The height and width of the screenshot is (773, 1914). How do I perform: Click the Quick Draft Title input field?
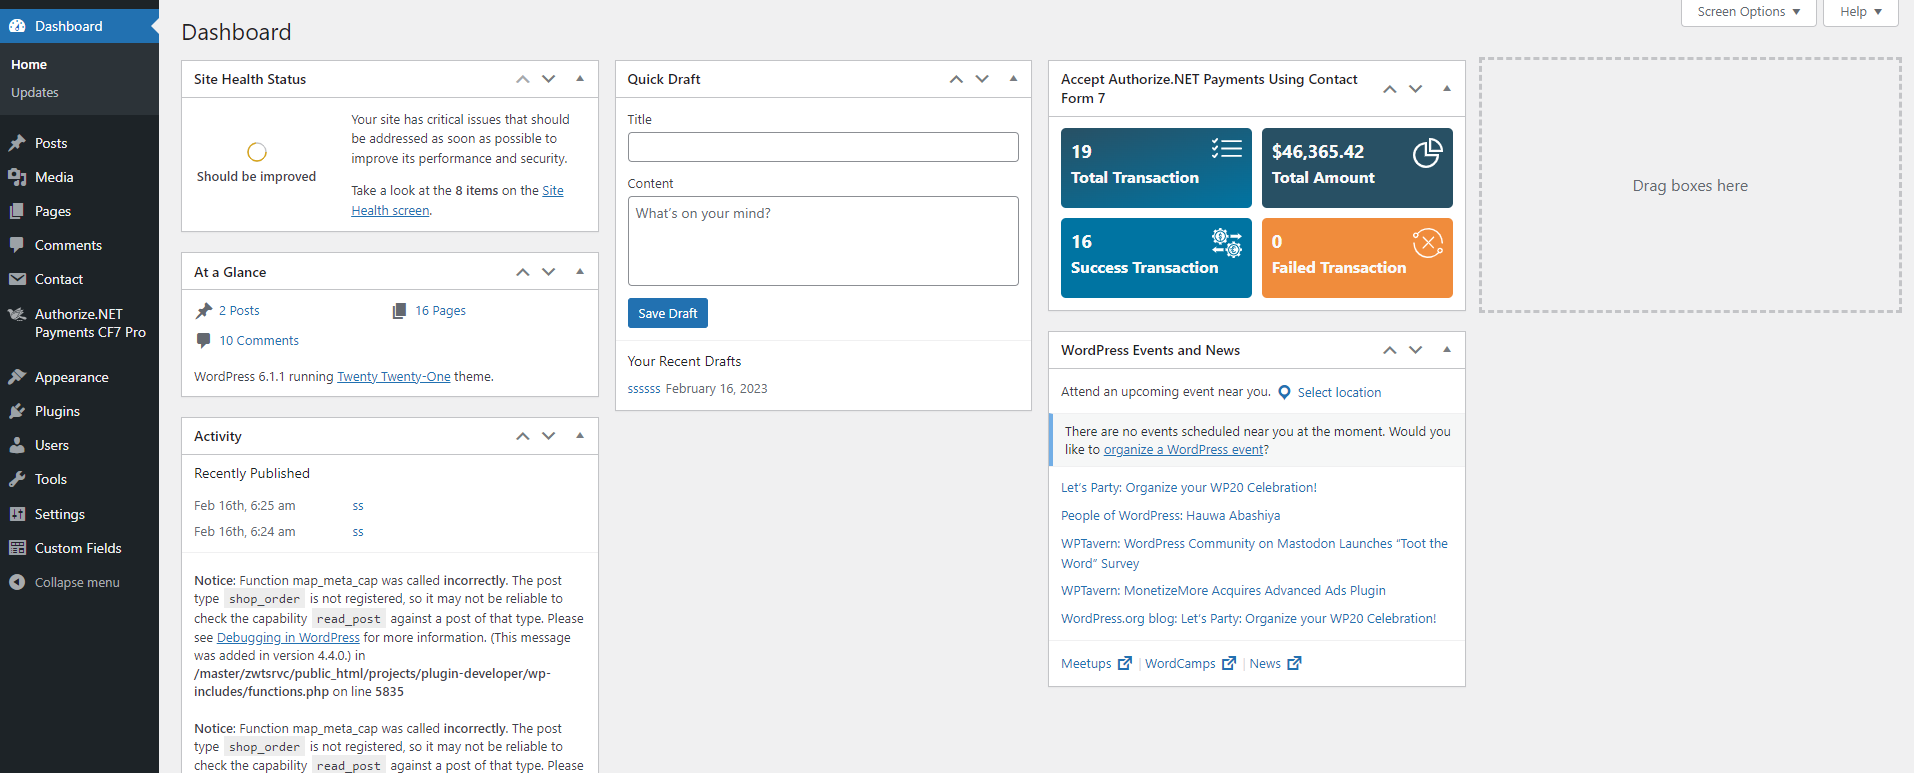pyautogui.click(x=822, y=147)
